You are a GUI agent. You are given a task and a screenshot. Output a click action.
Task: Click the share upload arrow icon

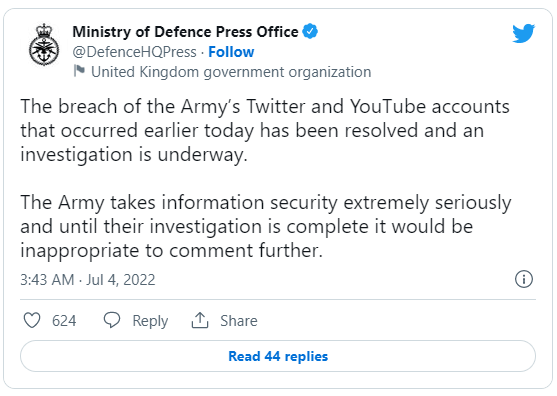[x=200, y=320]
